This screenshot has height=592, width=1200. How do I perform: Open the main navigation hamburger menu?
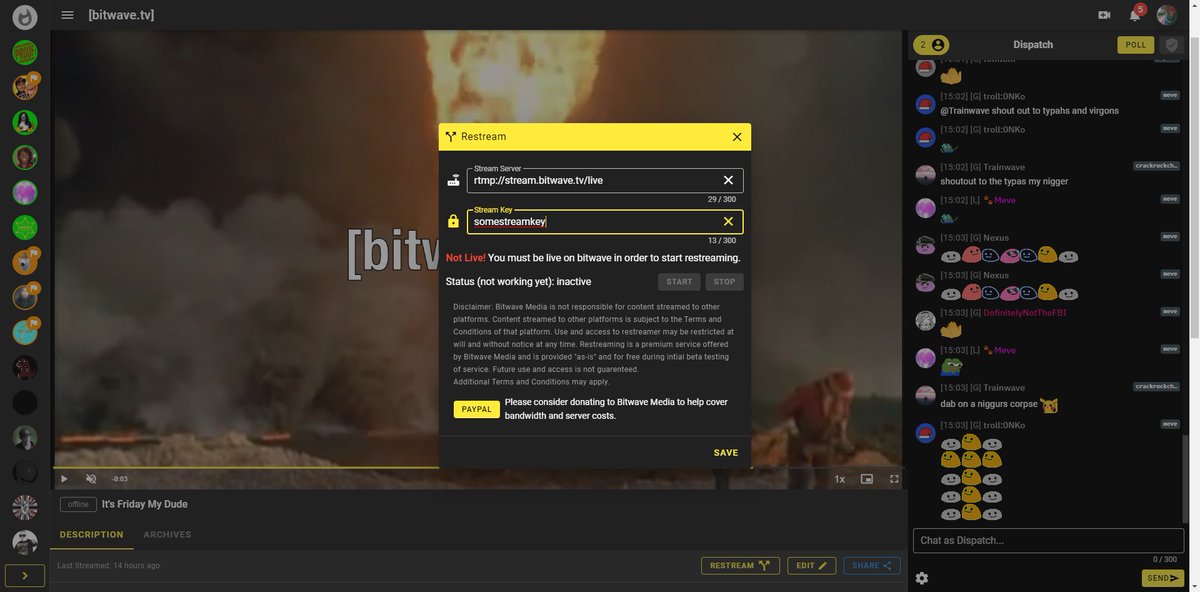66,14
